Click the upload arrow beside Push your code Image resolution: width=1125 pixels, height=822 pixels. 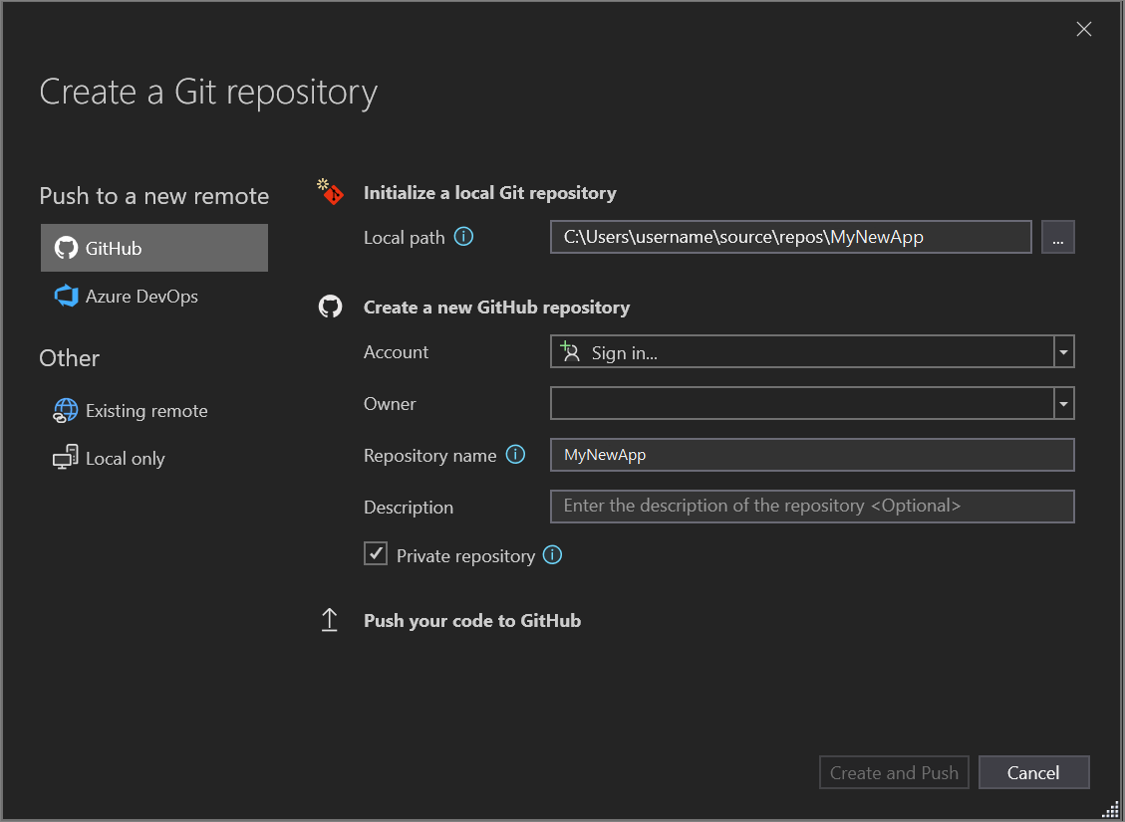(x=330, y=619)
